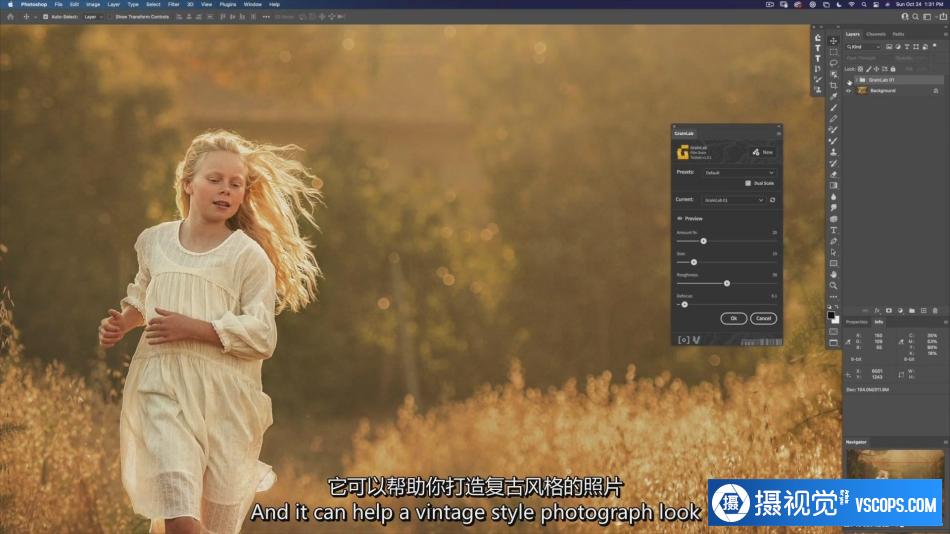
Task: Click the Size slider handle
Action: 694,262
